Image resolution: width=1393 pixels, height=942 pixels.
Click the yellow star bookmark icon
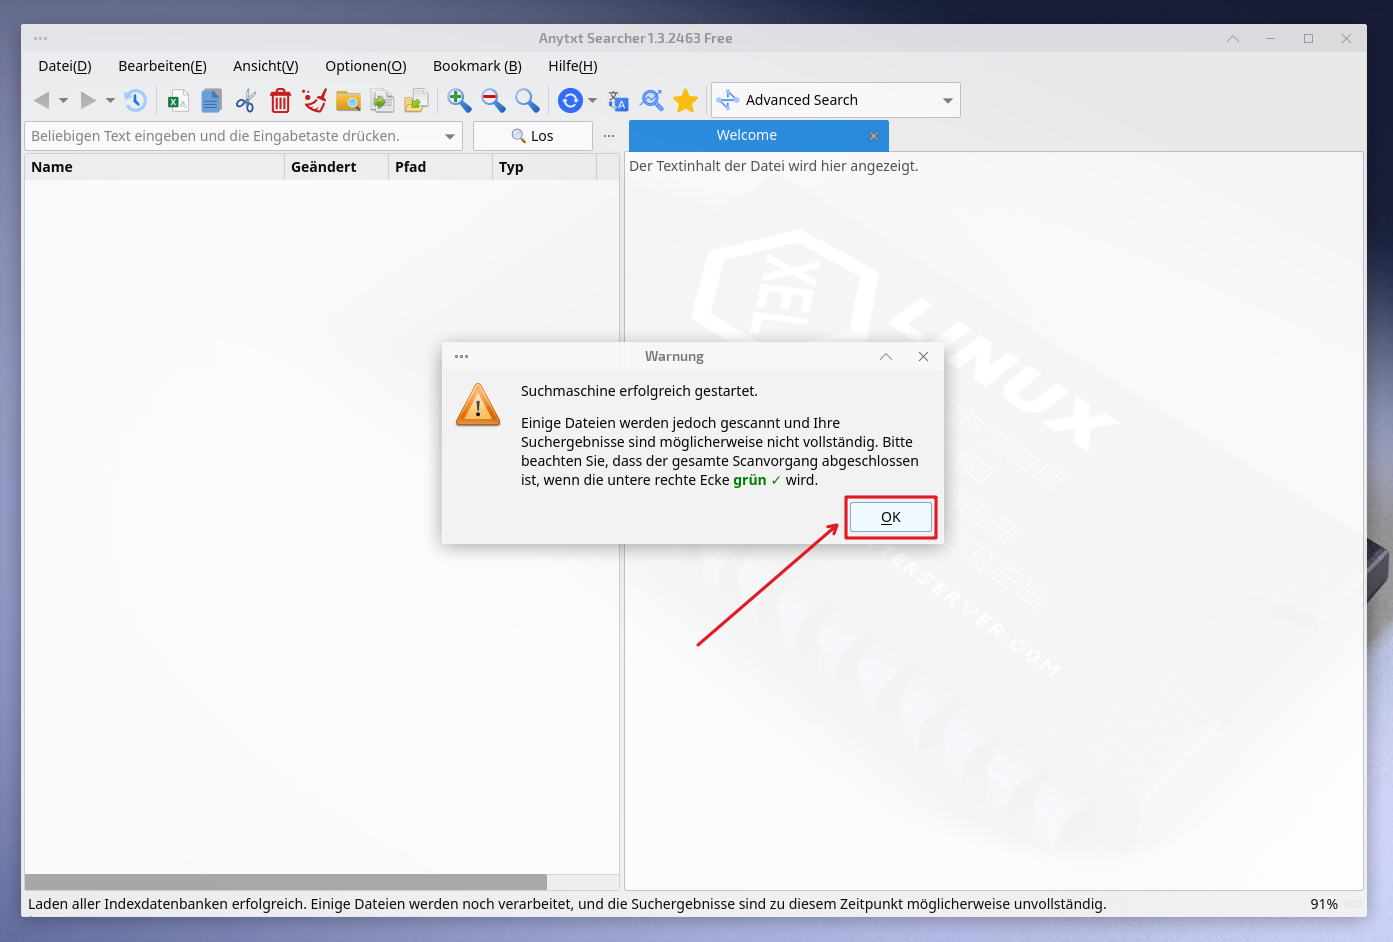pos(685,100)
